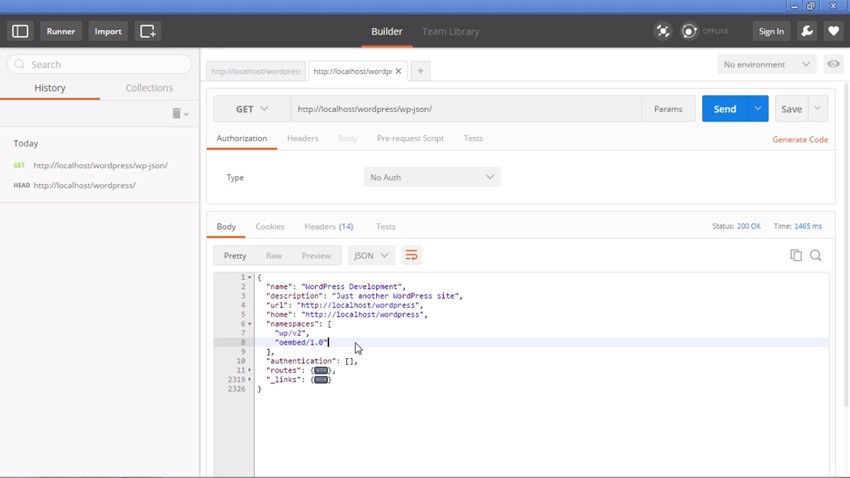Expand the _links object on line 2319
Viewport: 850px width, 478px height.
[x=249, y=379]
